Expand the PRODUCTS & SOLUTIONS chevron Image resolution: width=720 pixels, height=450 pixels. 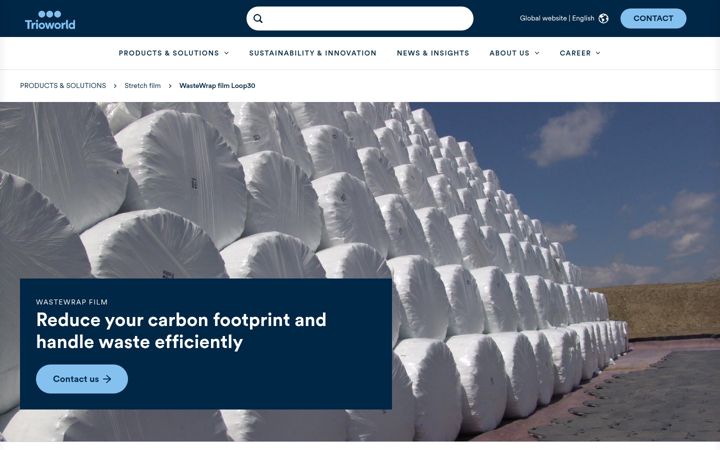coord(226,53)
